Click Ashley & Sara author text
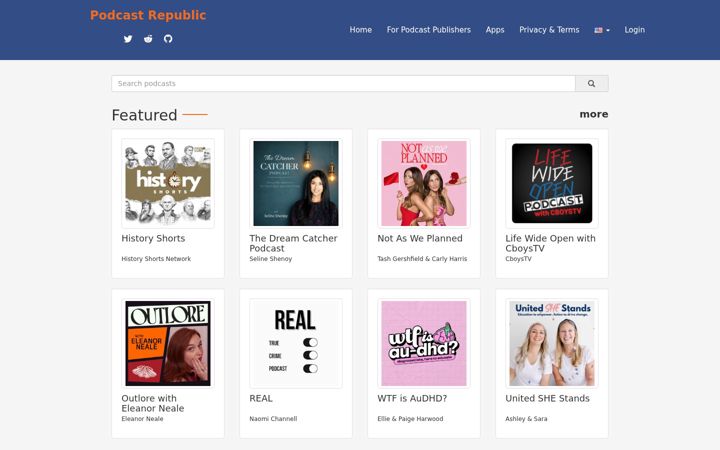 526,419
